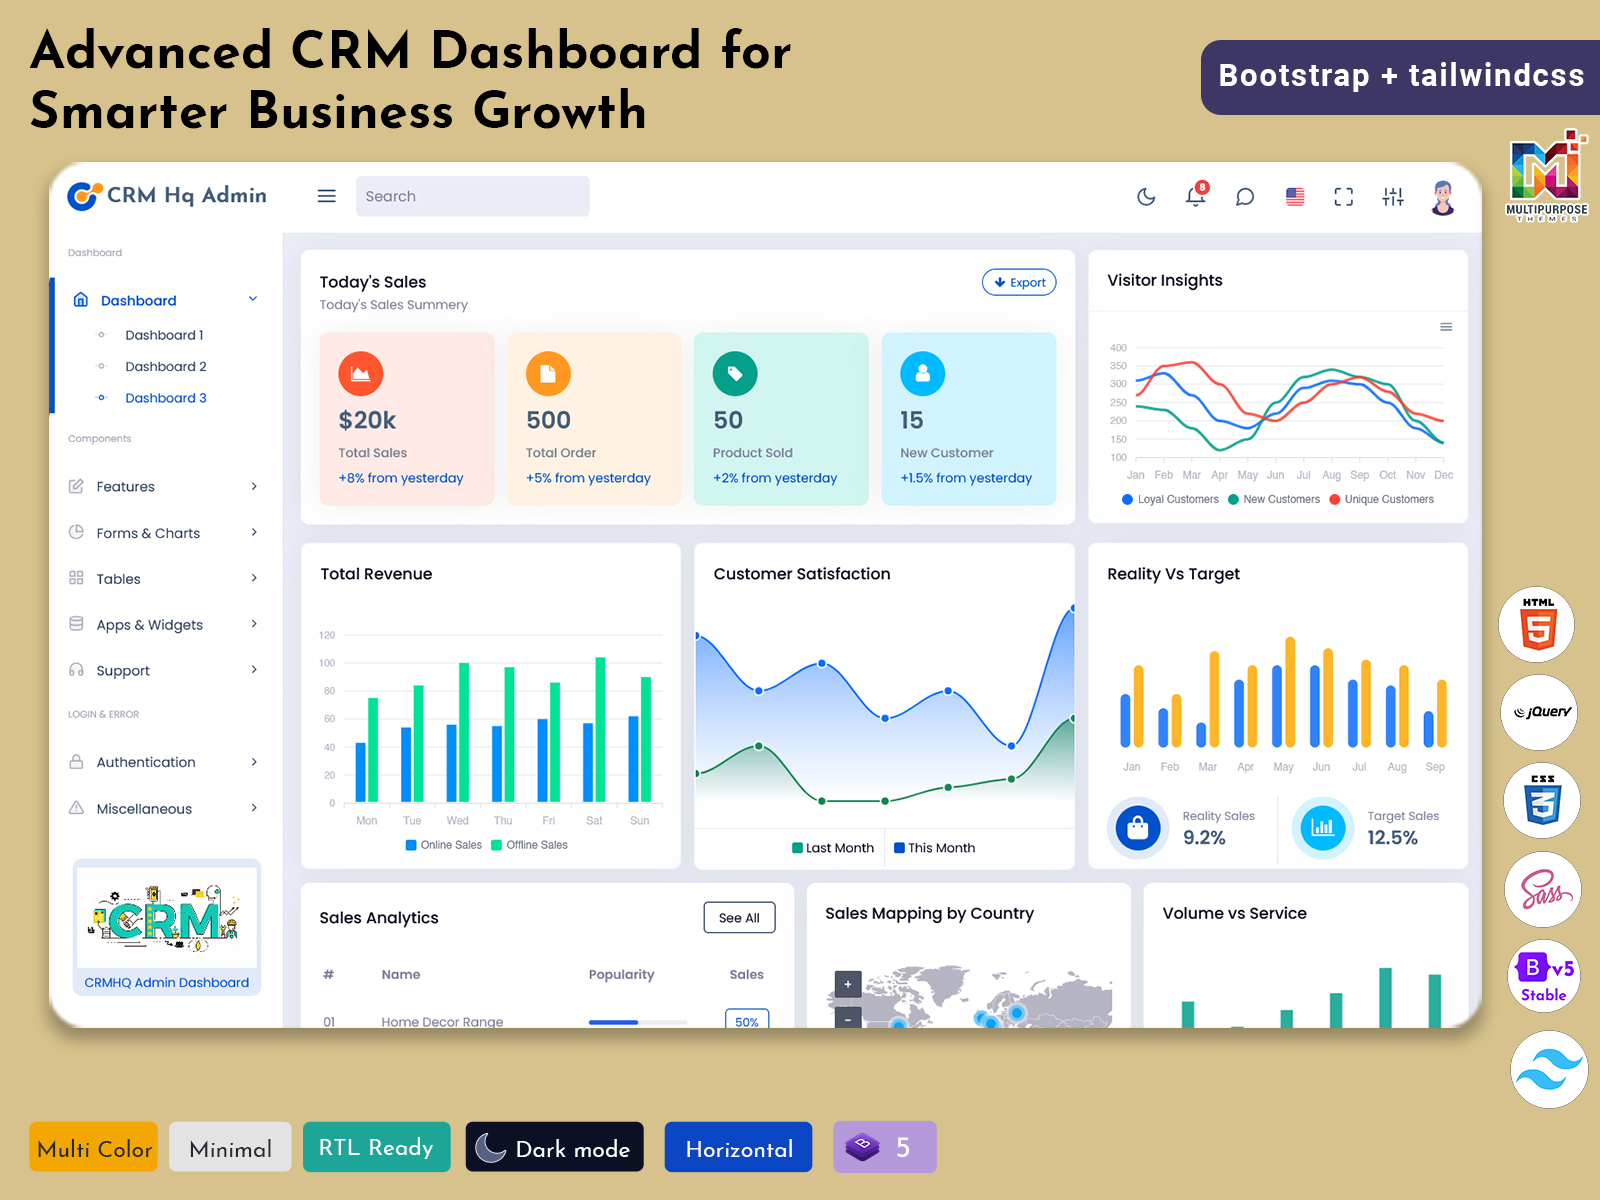Click the HTML5 badge icon

[1537, 624]
